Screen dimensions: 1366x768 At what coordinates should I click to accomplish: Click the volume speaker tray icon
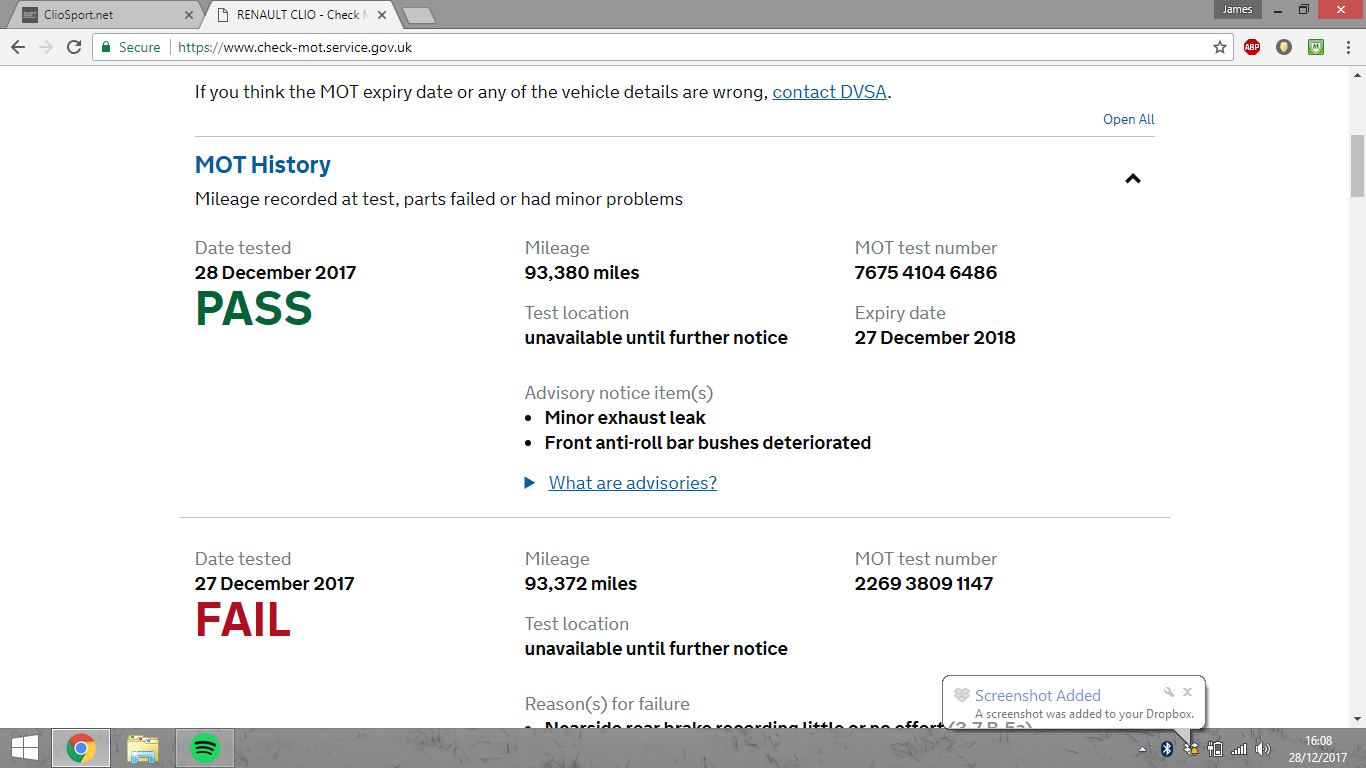[1263, 749]
